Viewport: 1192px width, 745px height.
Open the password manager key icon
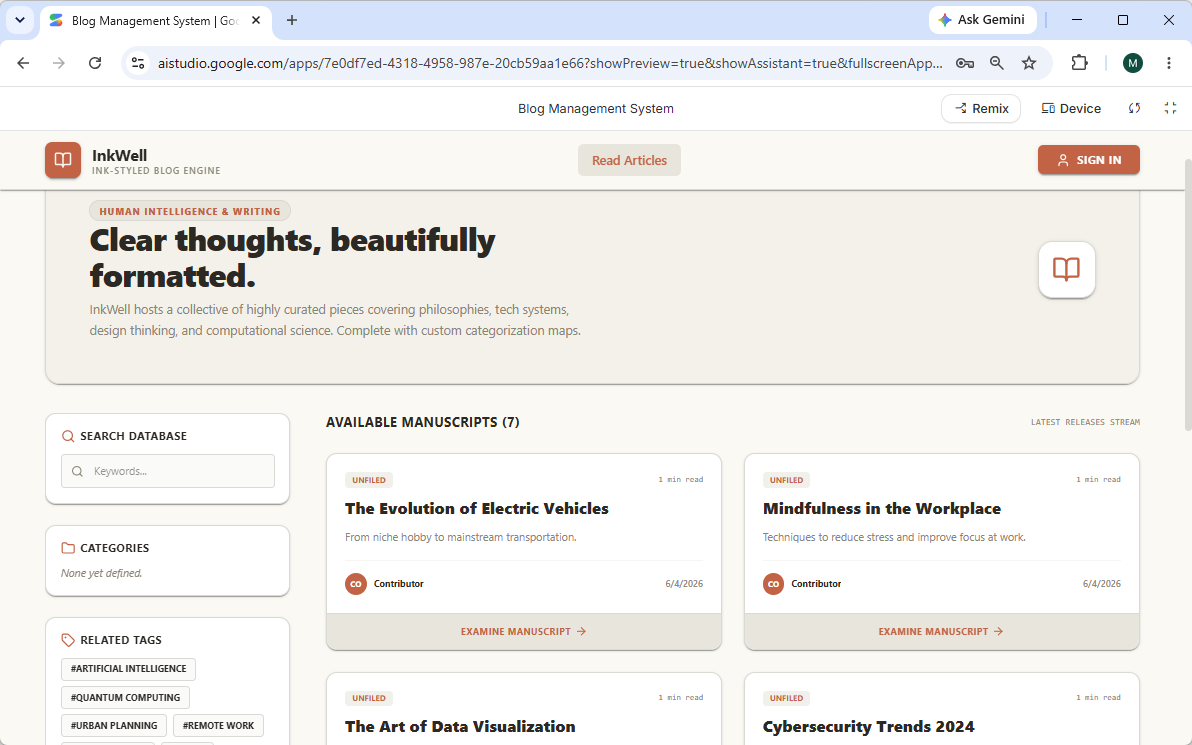click(x=965, y=63)
